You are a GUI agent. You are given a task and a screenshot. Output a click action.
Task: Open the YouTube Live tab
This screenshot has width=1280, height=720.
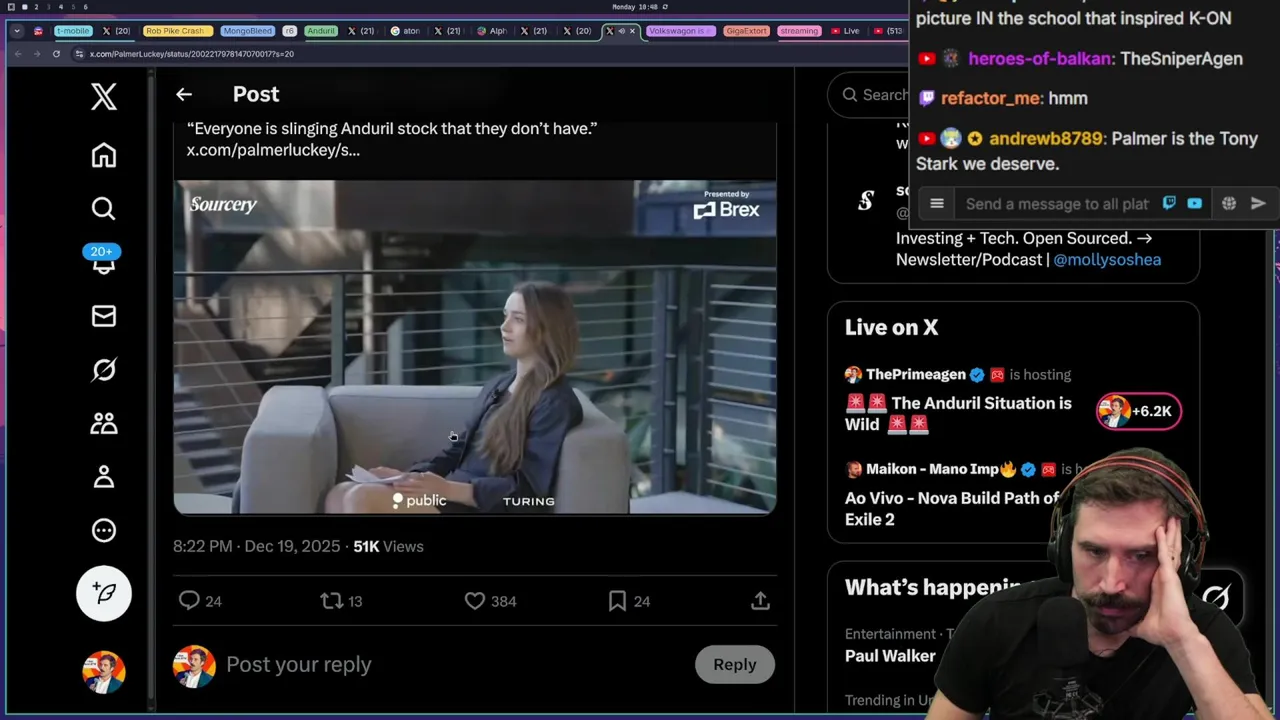(x=845, y=31)
